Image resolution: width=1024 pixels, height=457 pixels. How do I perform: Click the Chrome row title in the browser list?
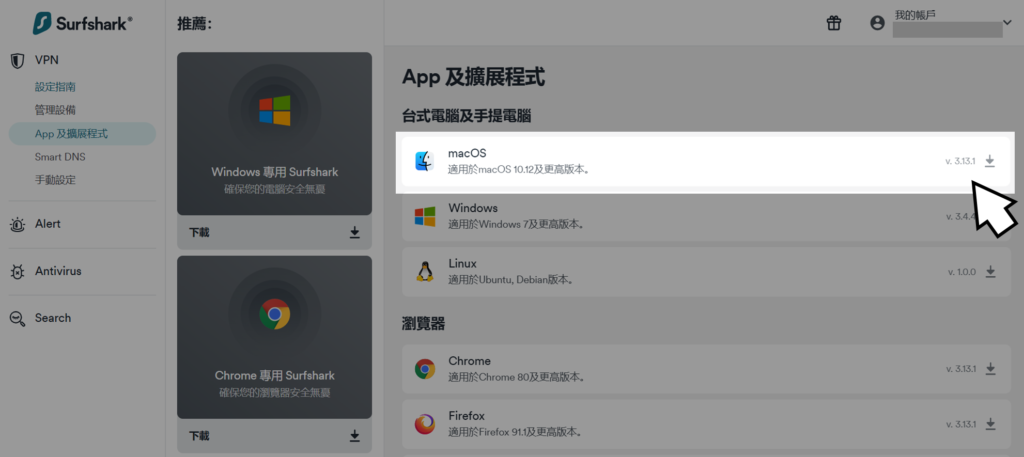coord(469,361)
